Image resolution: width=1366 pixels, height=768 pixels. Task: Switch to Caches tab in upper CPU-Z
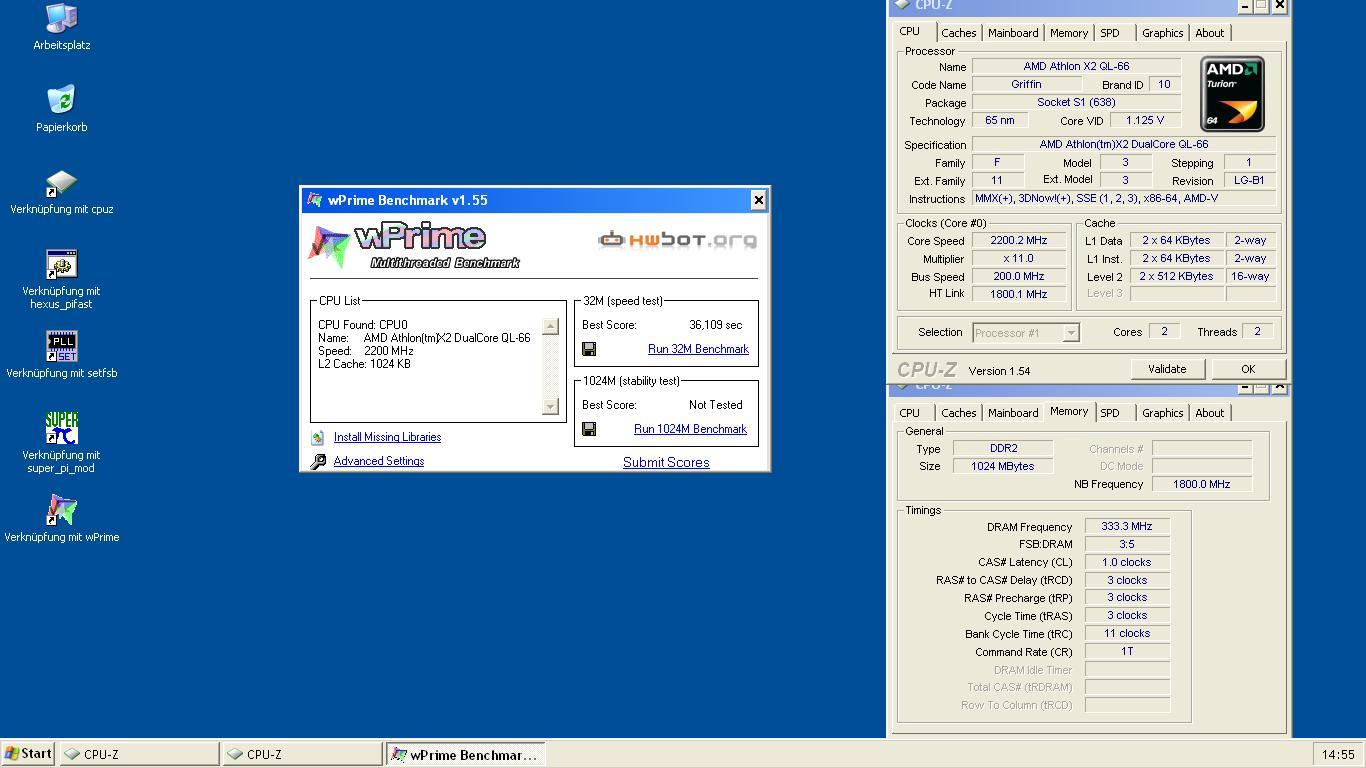coord(958,33)
